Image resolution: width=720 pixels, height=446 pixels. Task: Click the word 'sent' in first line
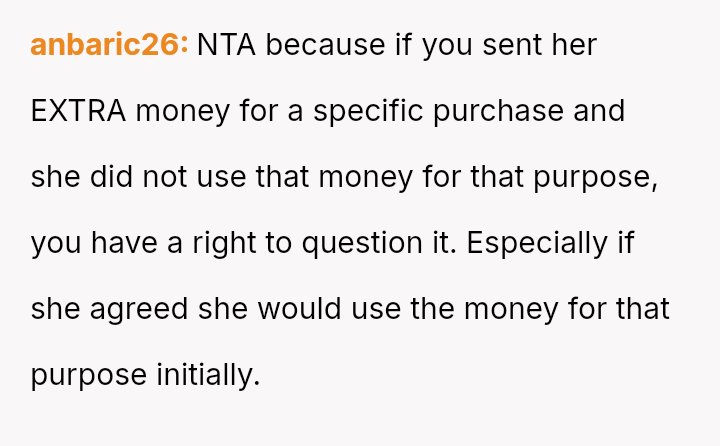(x=500, y=45)
